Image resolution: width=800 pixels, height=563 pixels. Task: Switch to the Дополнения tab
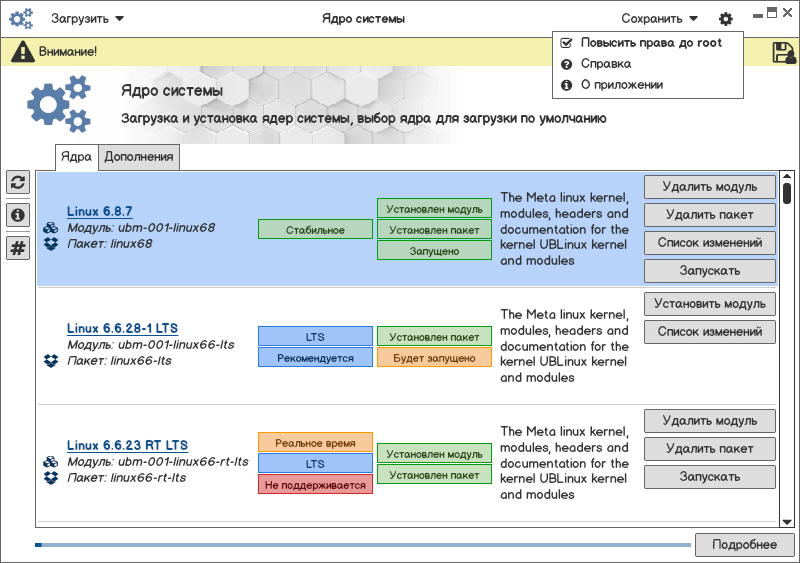point(139,157)
